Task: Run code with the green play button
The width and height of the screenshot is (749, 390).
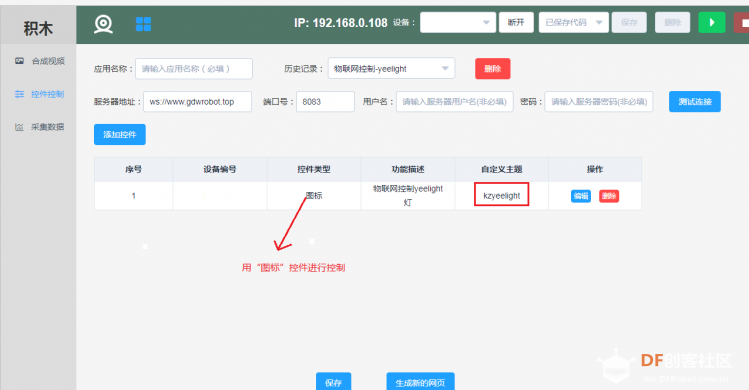Action: point(711,22)
